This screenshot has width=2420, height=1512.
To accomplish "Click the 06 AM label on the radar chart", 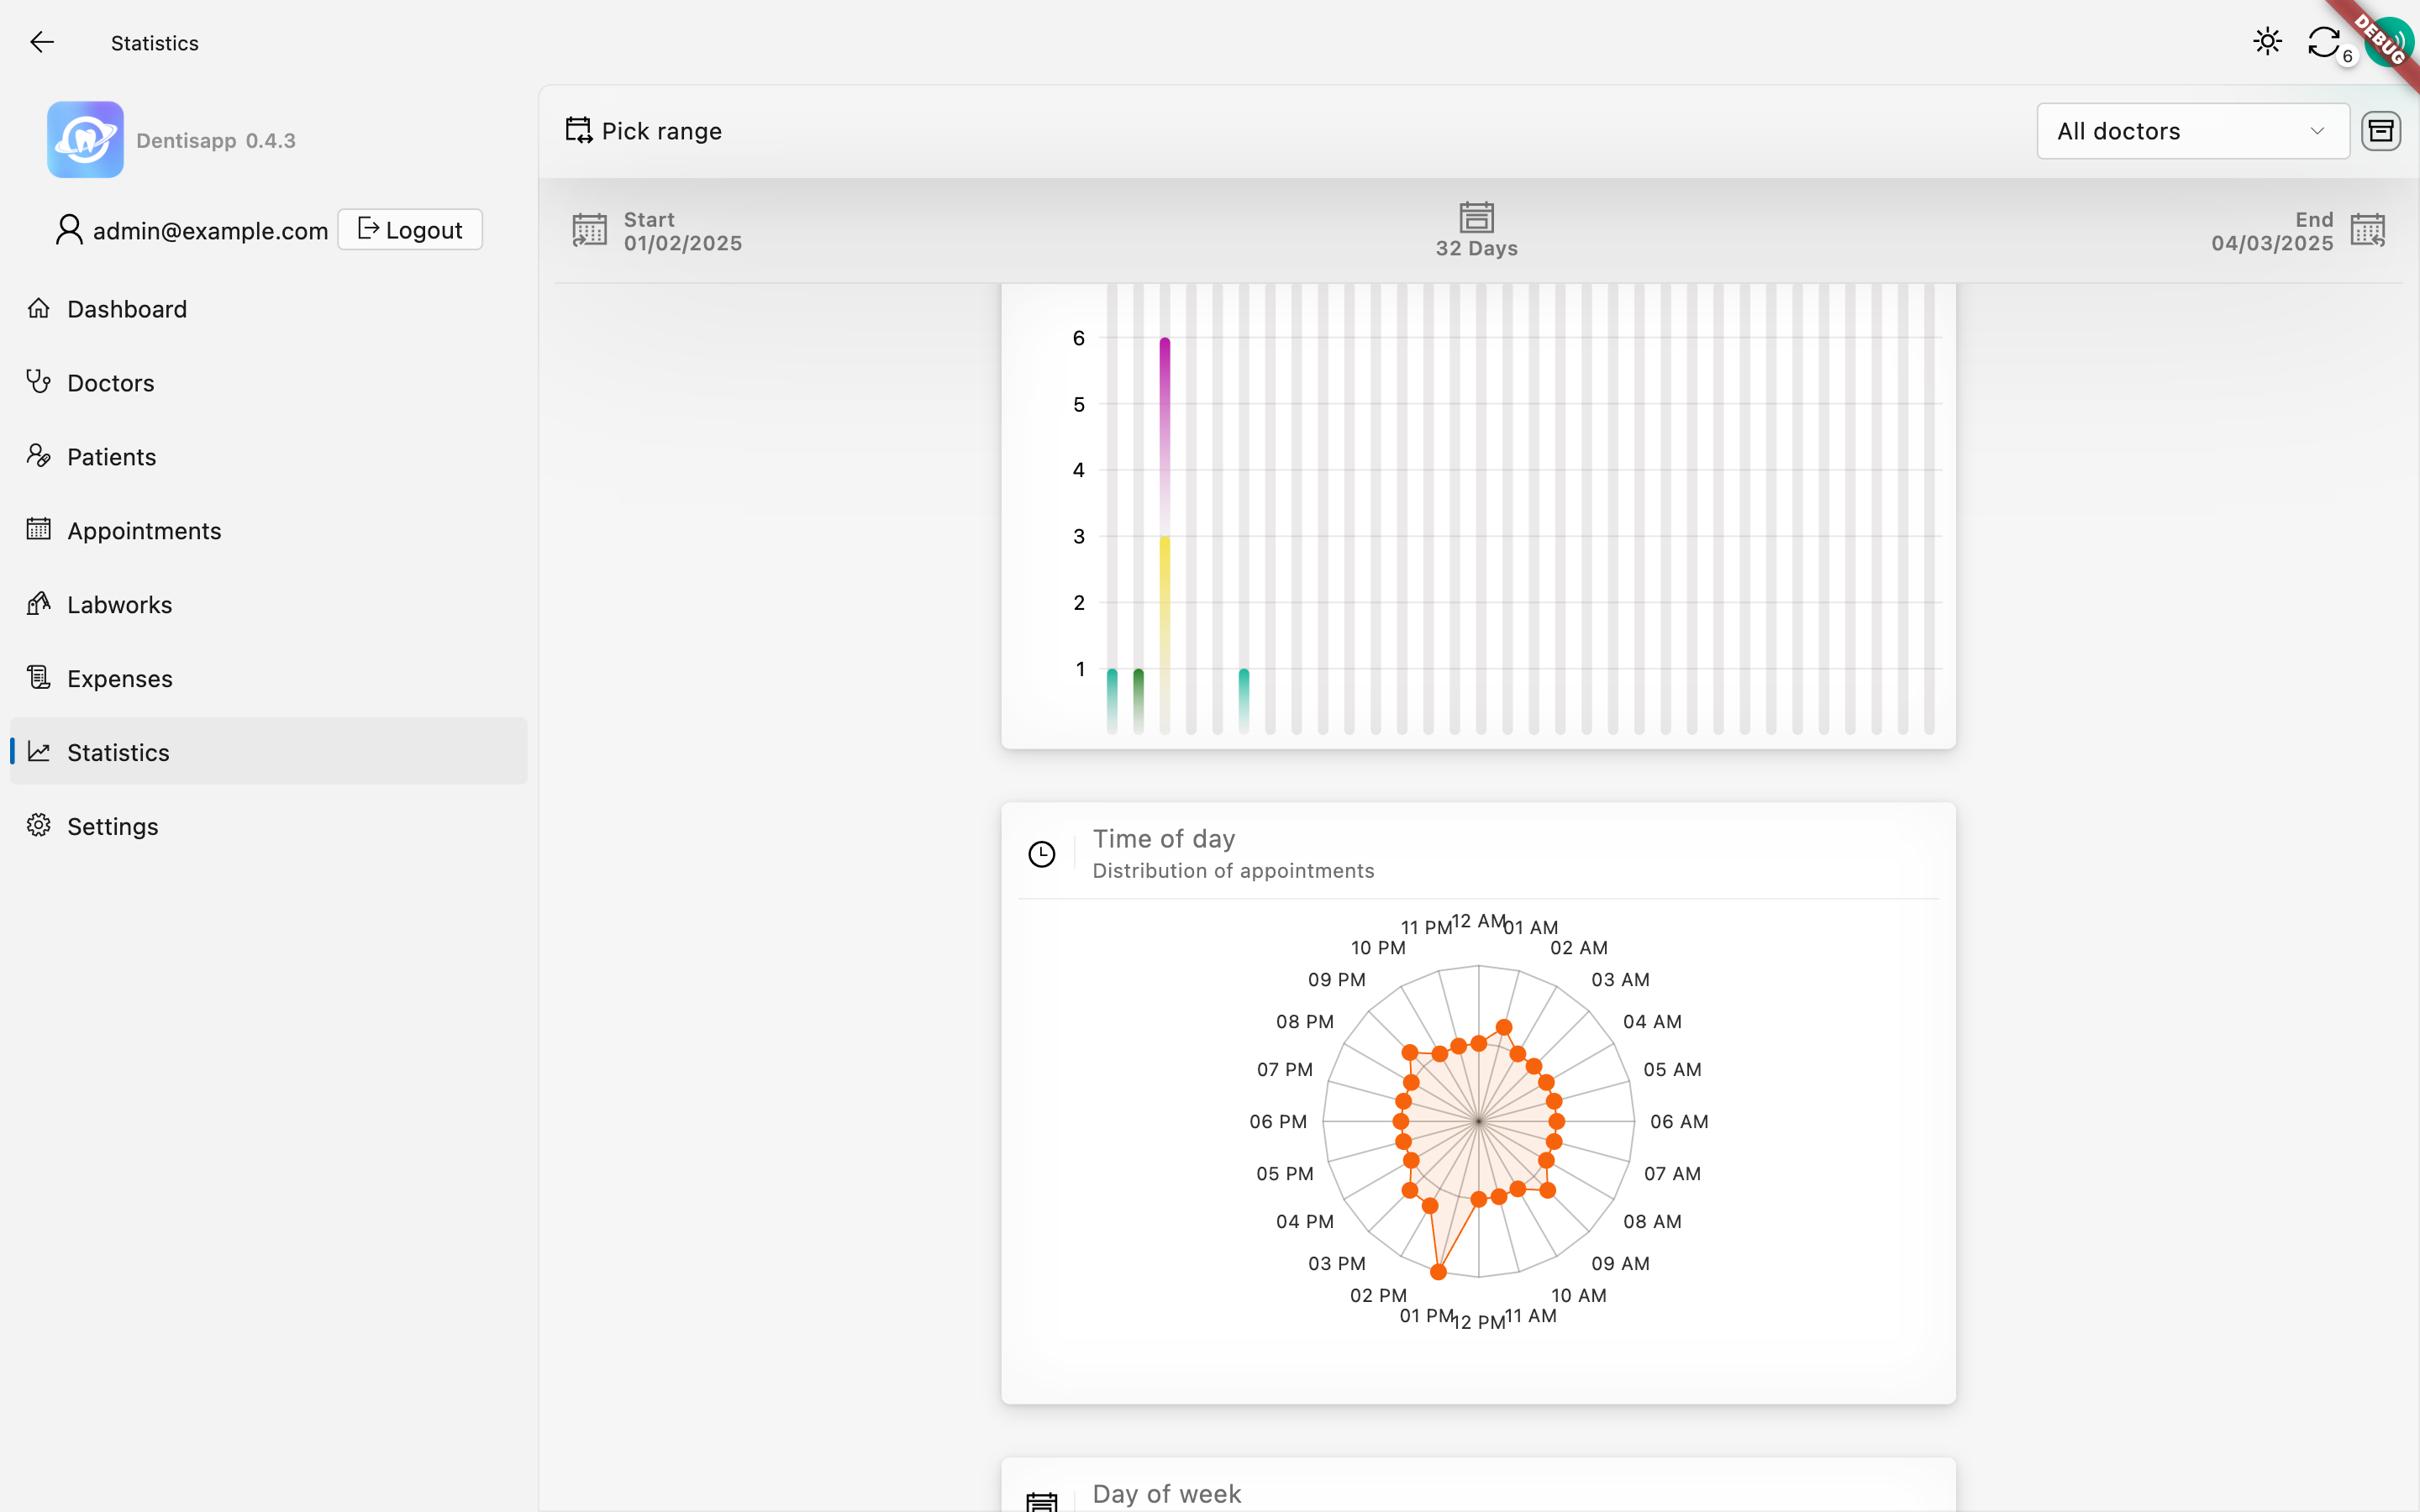I will click(1679, 1122).
